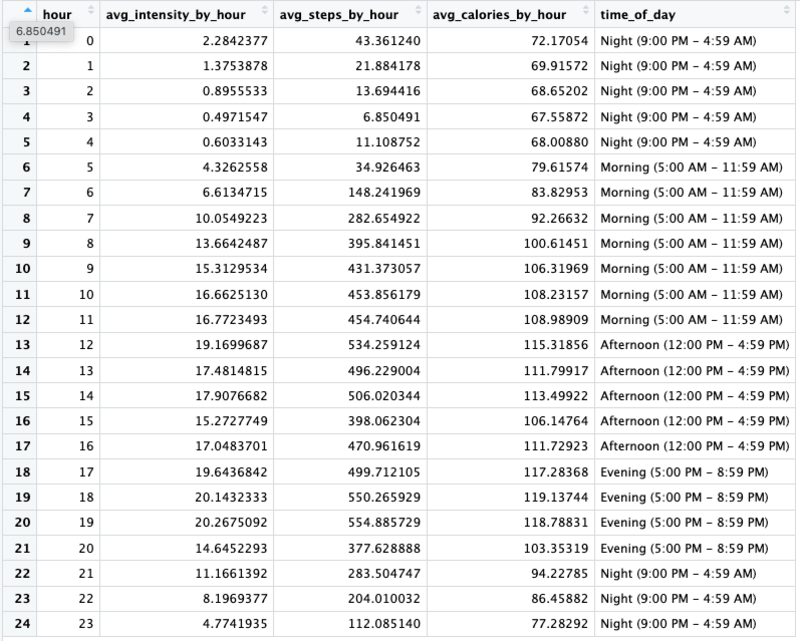
Task: Sort by avg_intensity_by_hour column header
Action: tap(186, 14)
